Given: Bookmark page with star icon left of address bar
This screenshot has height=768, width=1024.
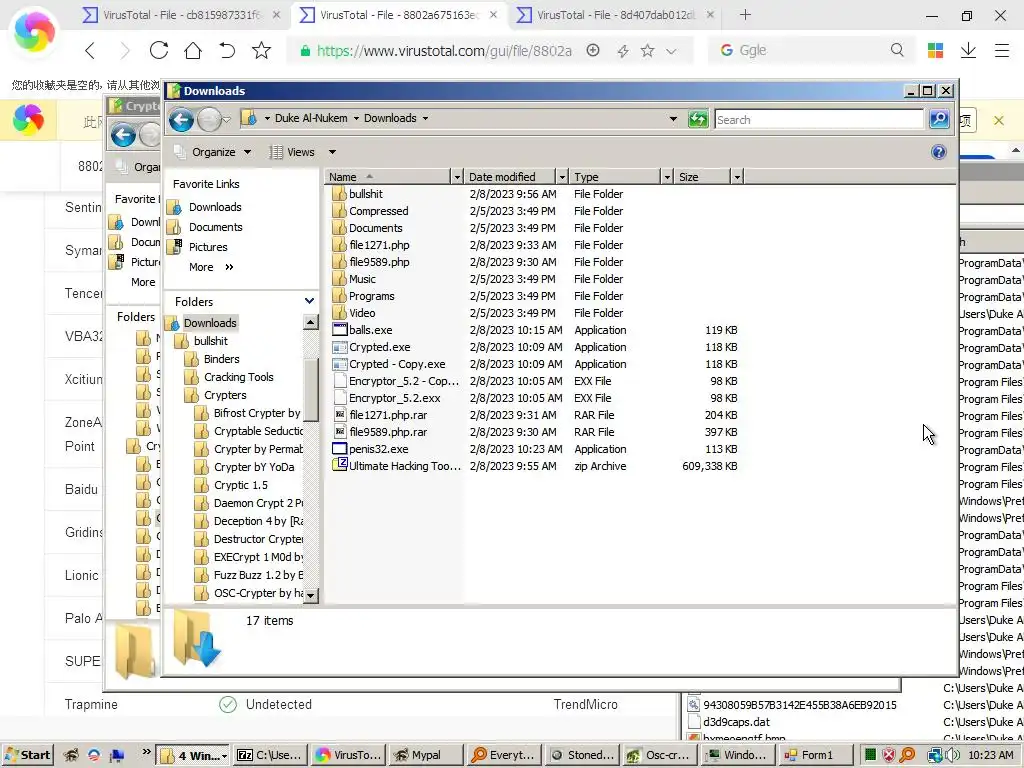Looking at the screenshot, I should (261, 50).
